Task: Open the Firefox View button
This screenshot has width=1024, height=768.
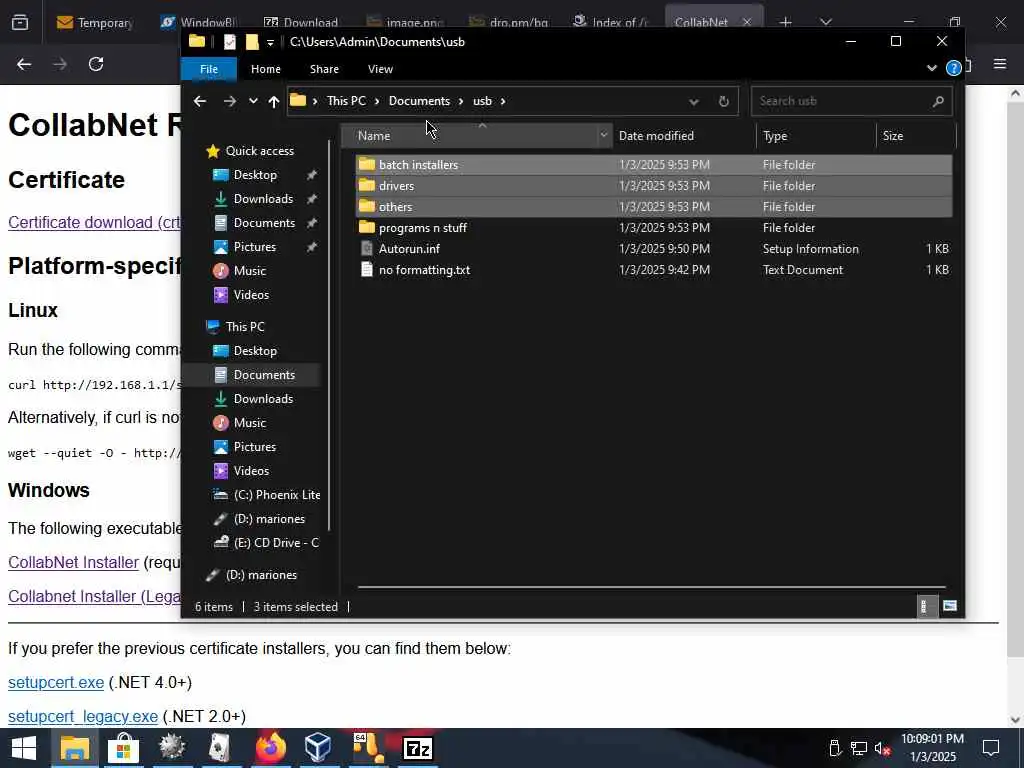Action: click(20, 23)
